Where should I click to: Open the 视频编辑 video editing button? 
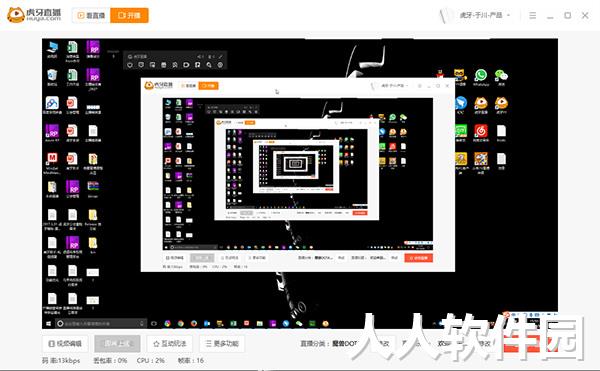65,343
